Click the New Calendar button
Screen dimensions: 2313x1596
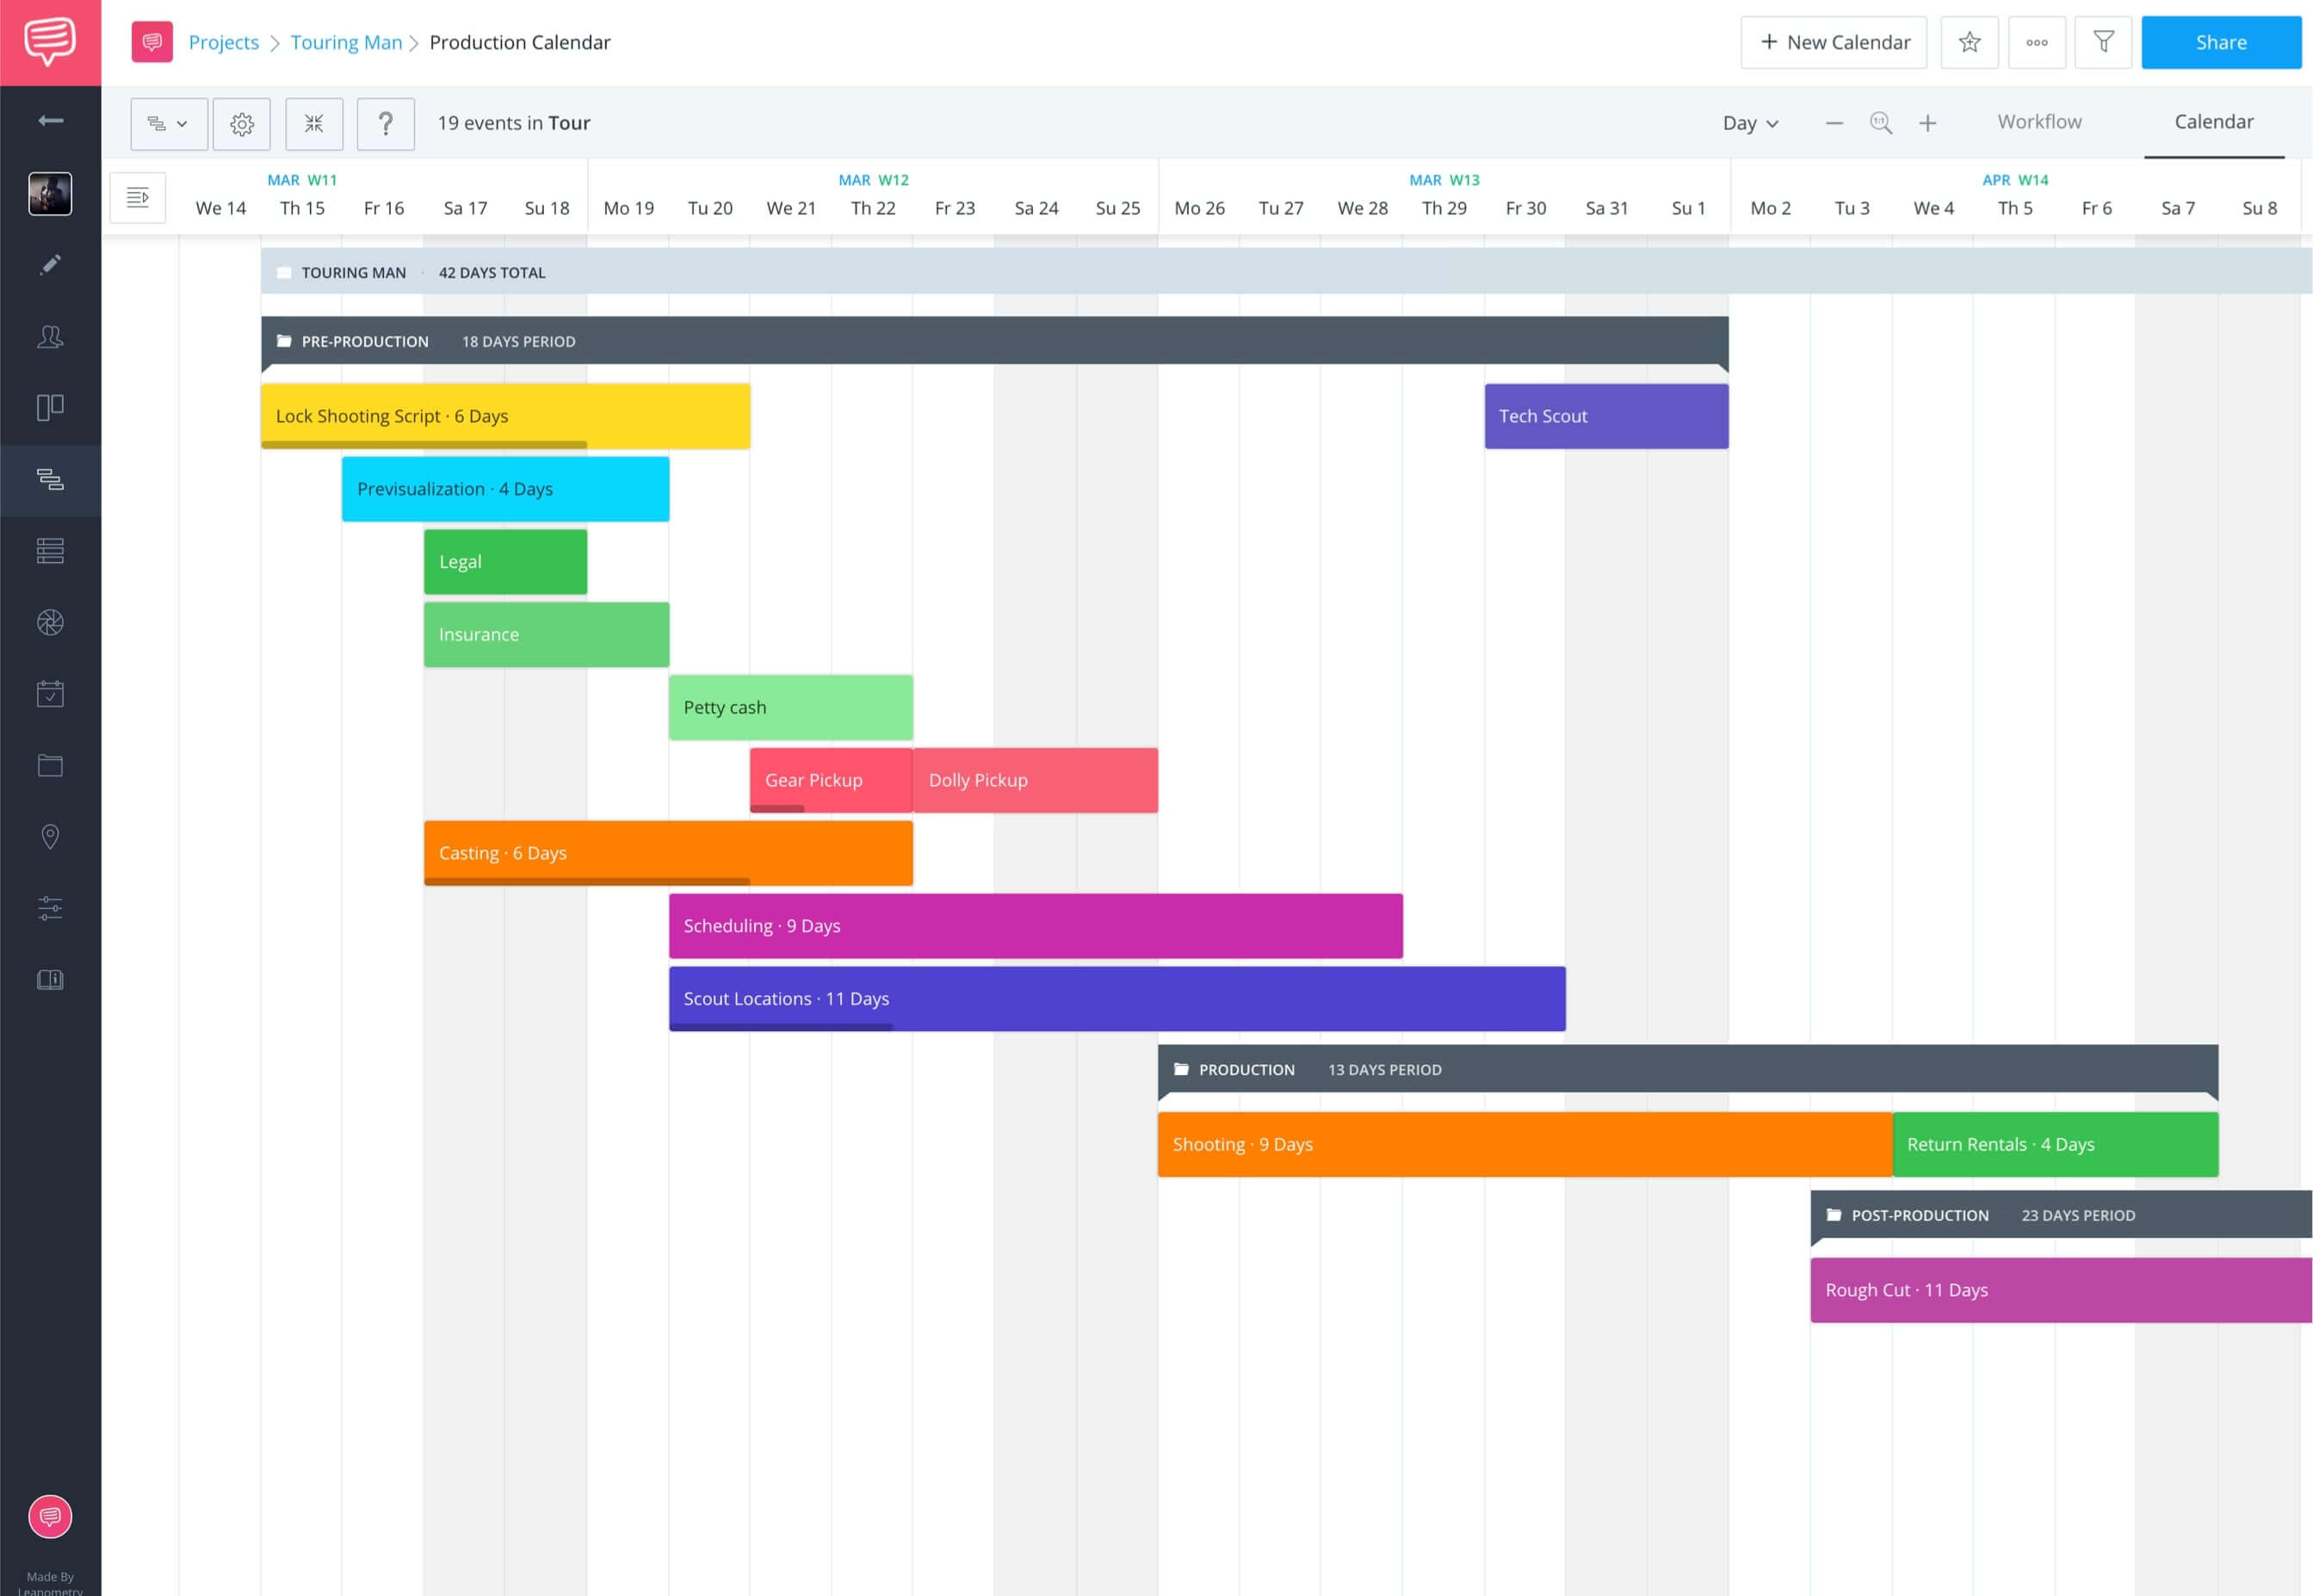click(x=1834, y=42)
